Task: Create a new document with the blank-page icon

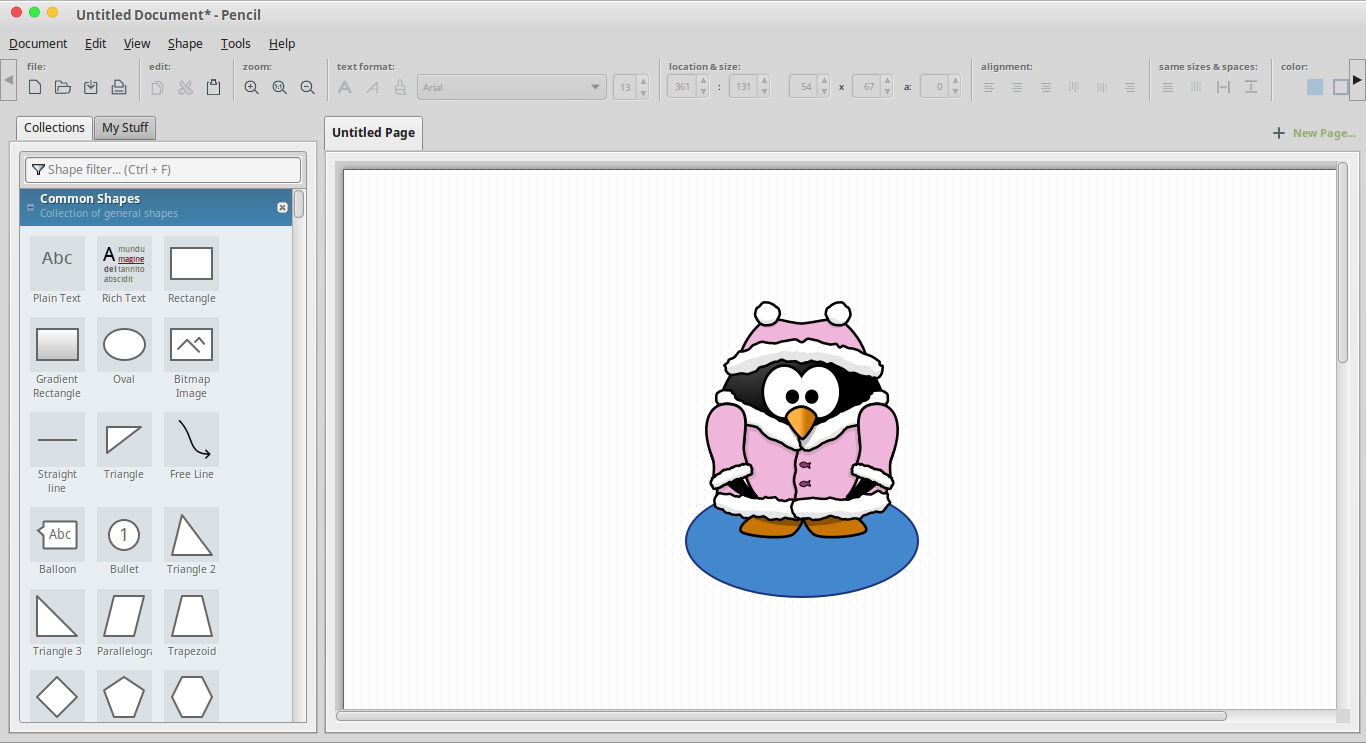Action: coord(35,88)
